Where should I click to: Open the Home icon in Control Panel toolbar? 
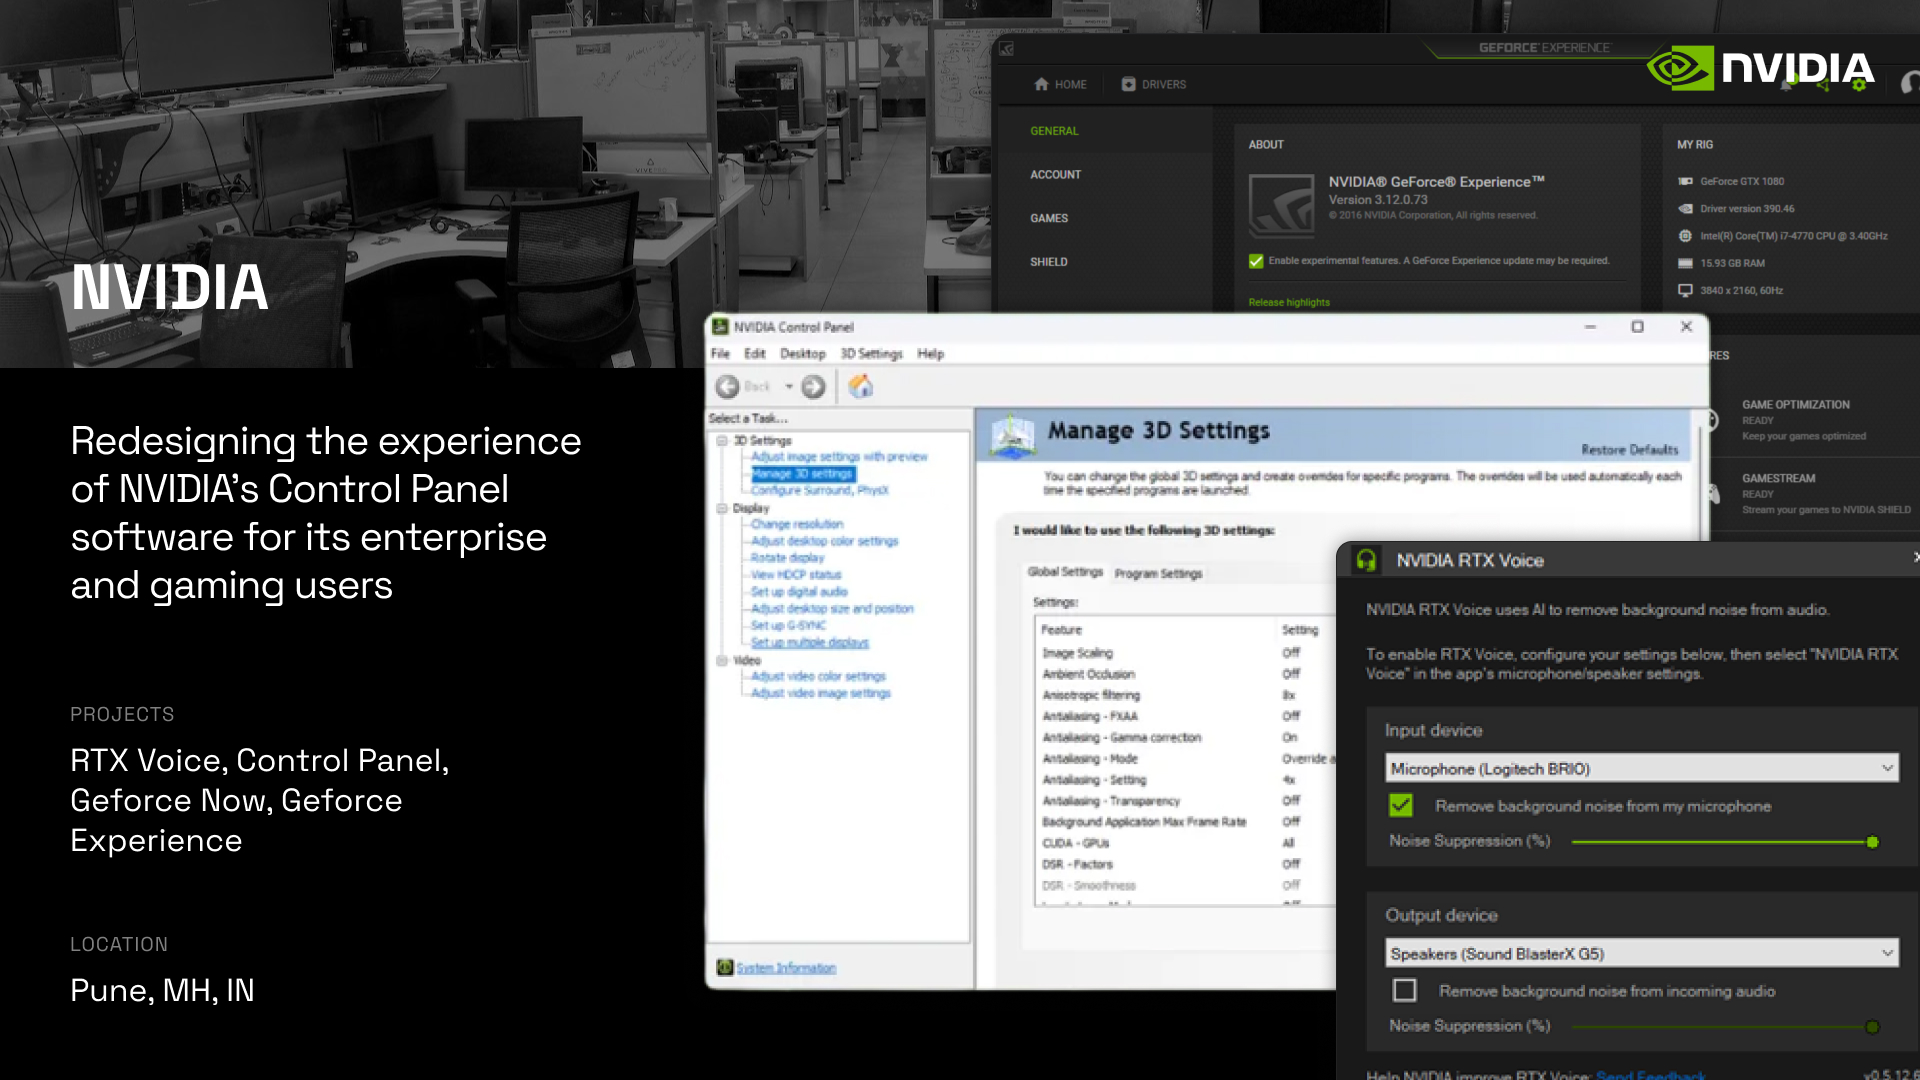click(861, 386)
